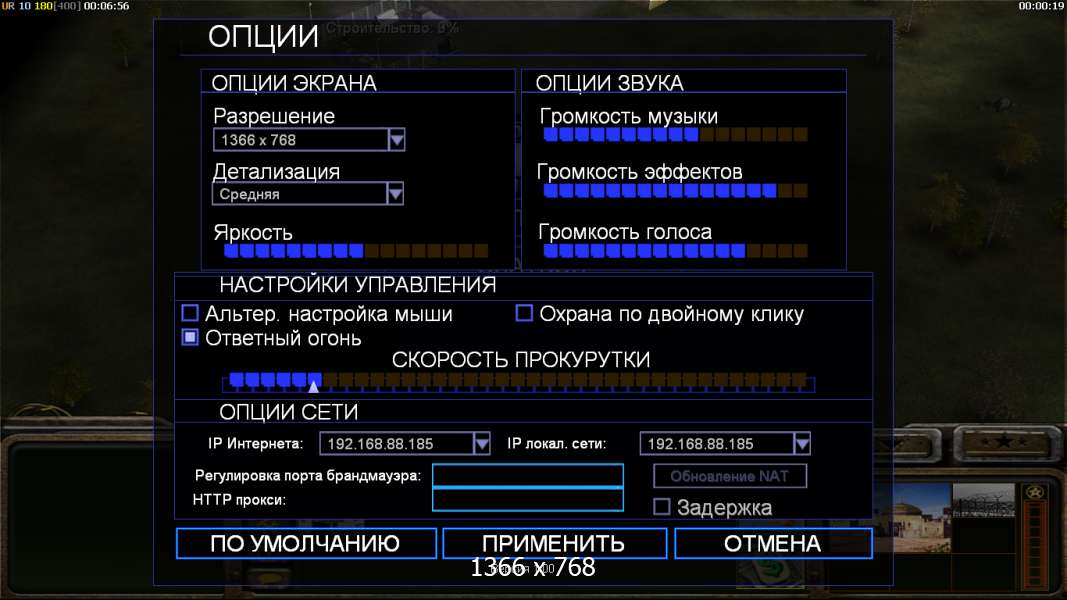Image resolution: width=1067 pixels, height=600 pixels.
Task: Click the ОПЦИИ ЭКРАНА section header
Action: pyautogui.click(x=294, y=83)
